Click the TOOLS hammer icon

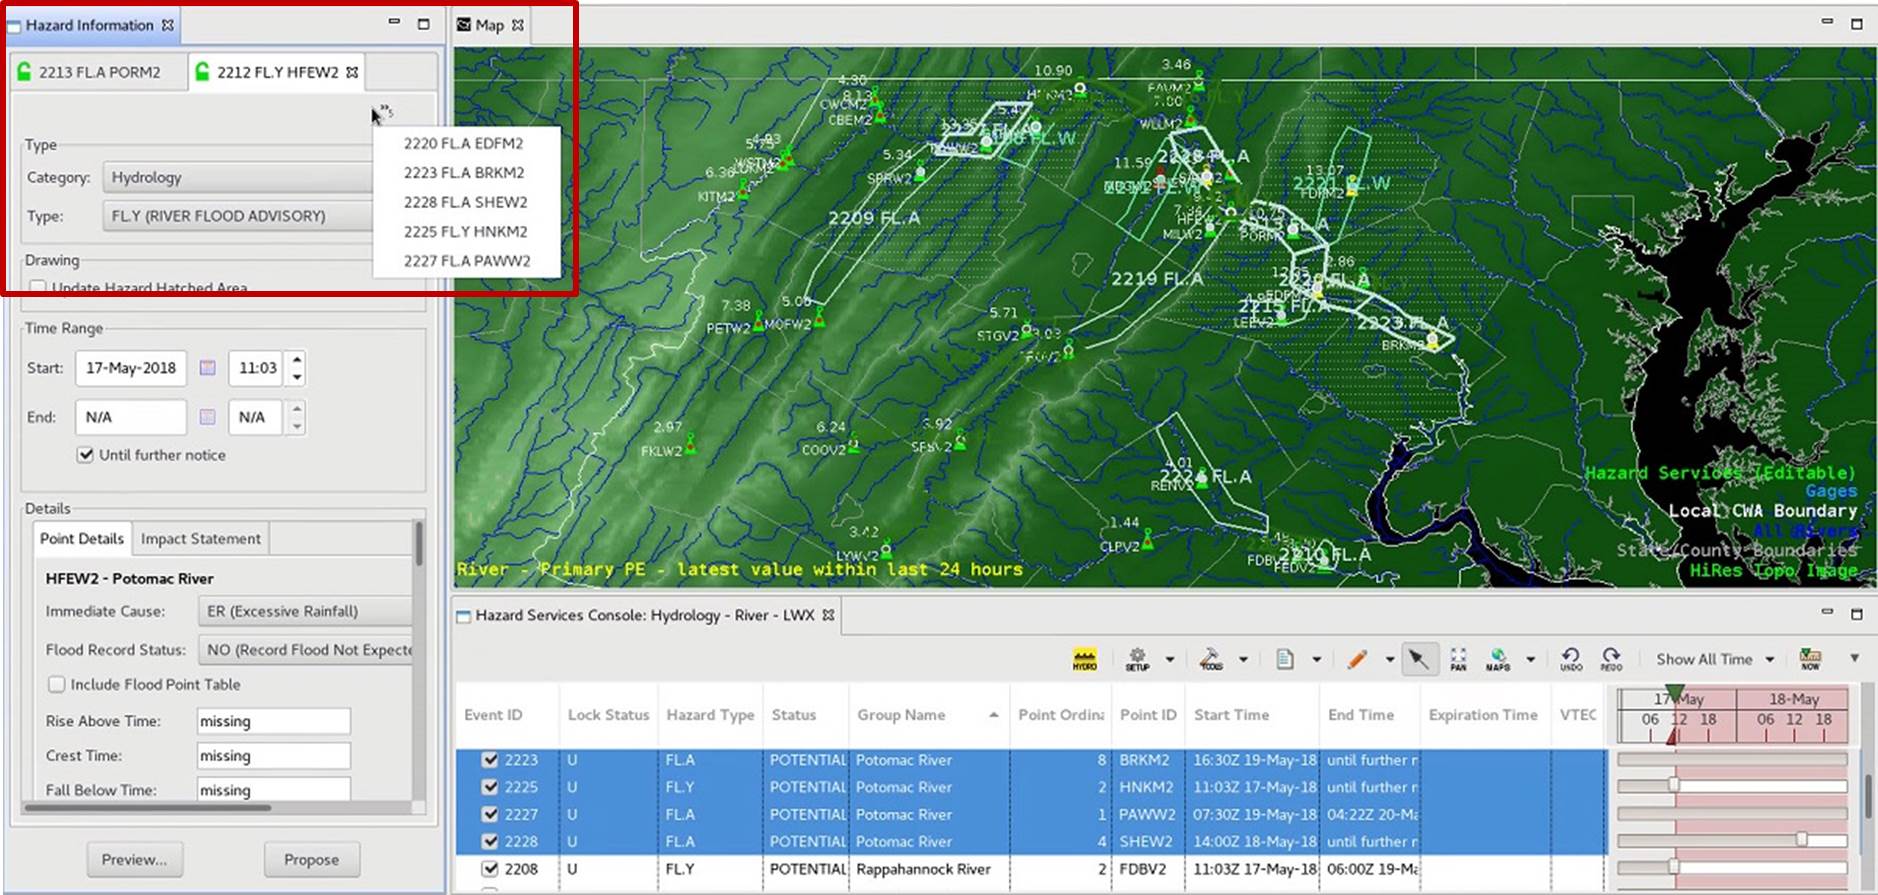[x=1211, y=659]
